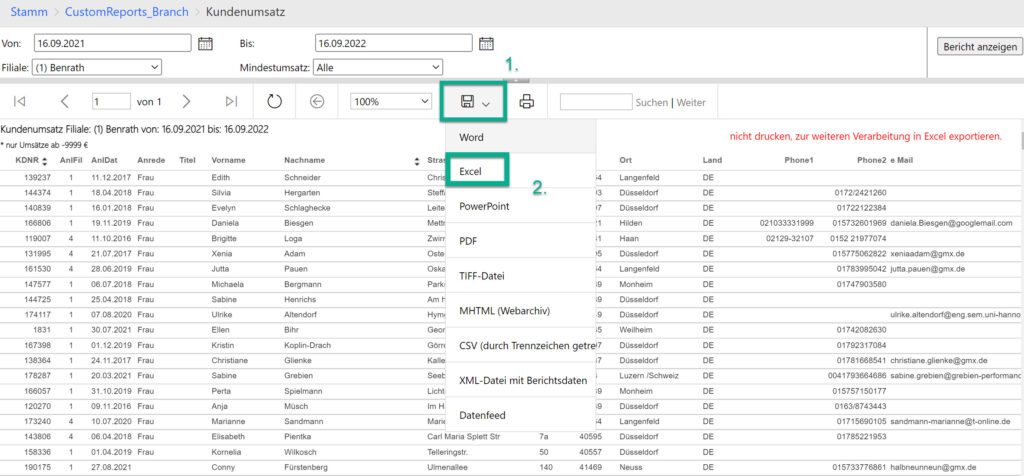Viewport: 1024px width, 476px height.
Task: Select CSV export format
Action: (x=520, y=347)
